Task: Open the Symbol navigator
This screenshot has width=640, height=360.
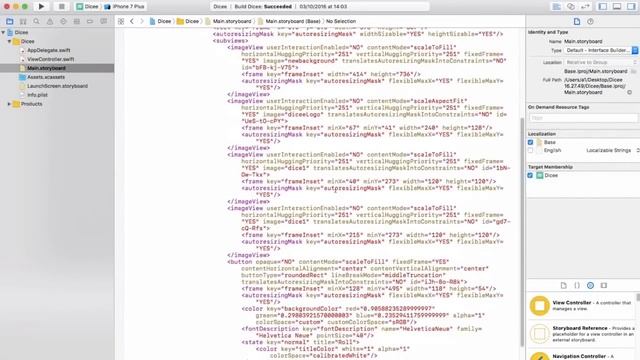Action: click(23, 21)
